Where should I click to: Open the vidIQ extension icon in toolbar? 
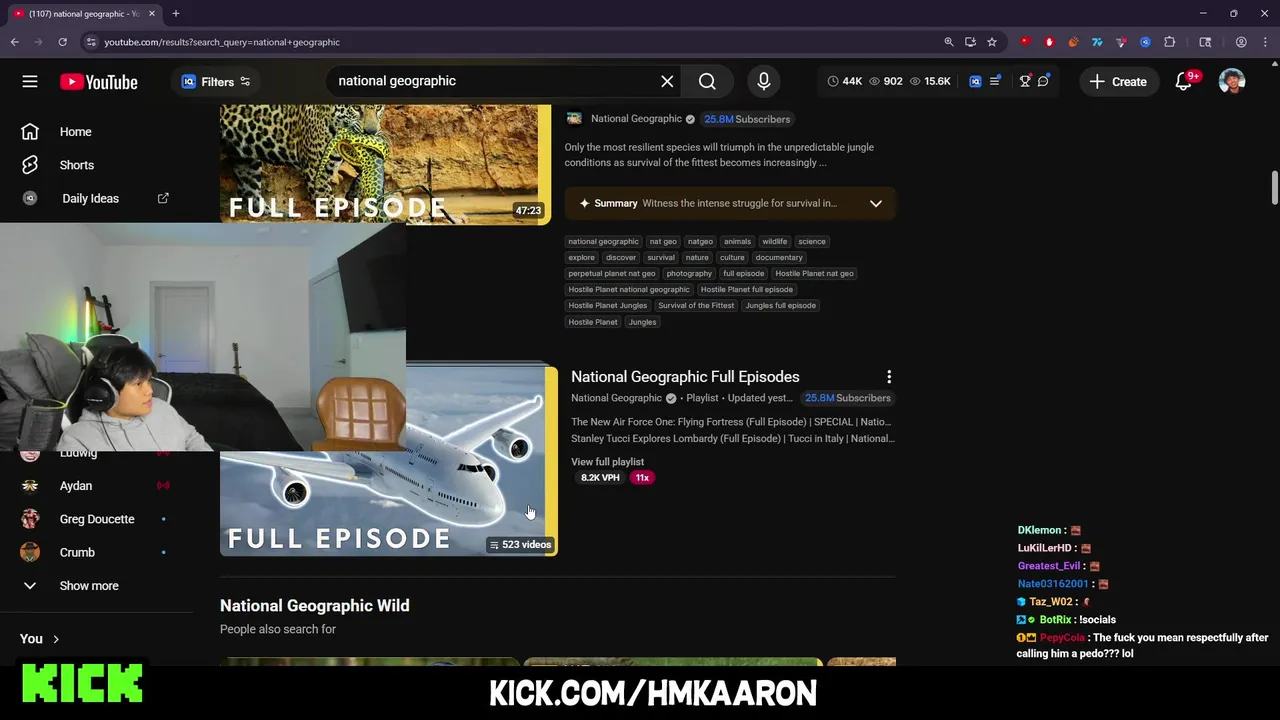point(1145,42)
